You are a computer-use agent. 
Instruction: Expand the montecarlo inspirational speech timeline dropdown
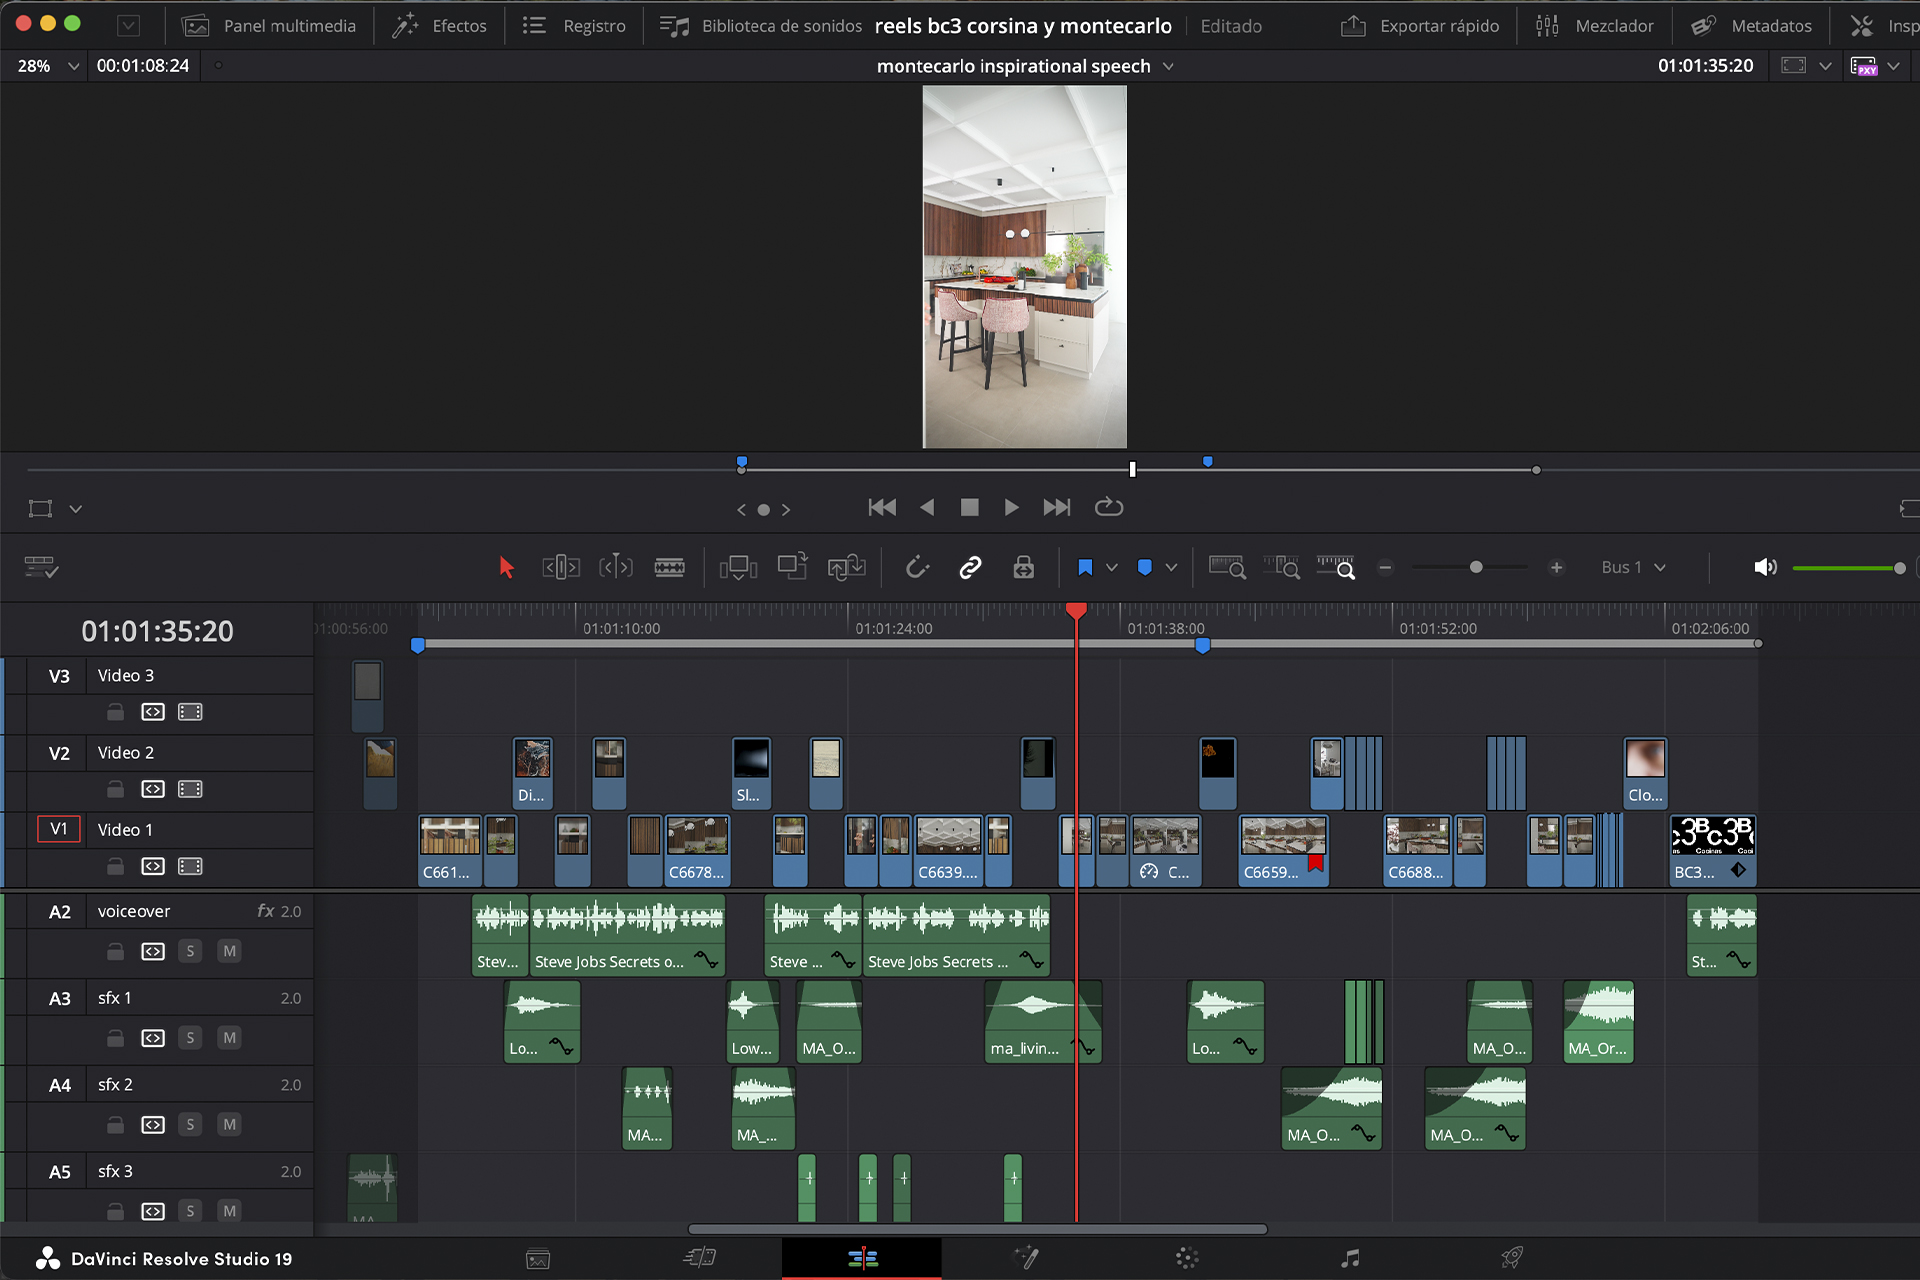coord(1168,66)
